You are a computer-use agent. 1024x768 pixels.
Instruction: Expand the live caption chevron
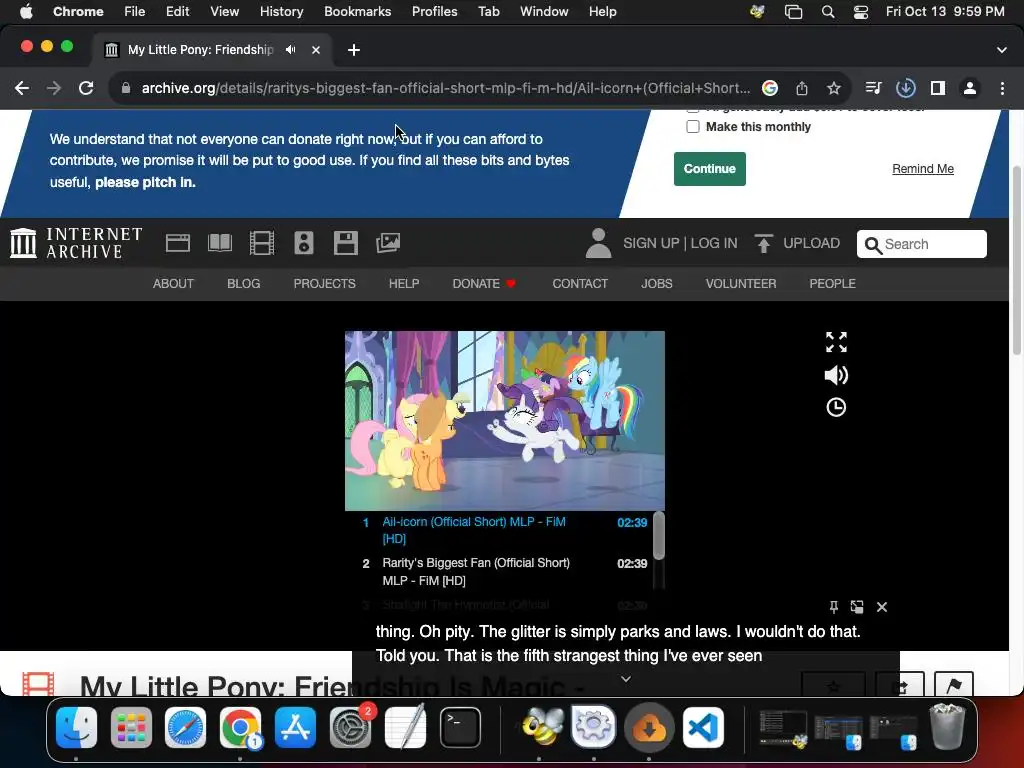pyautogui.click(x=626, y=679)
